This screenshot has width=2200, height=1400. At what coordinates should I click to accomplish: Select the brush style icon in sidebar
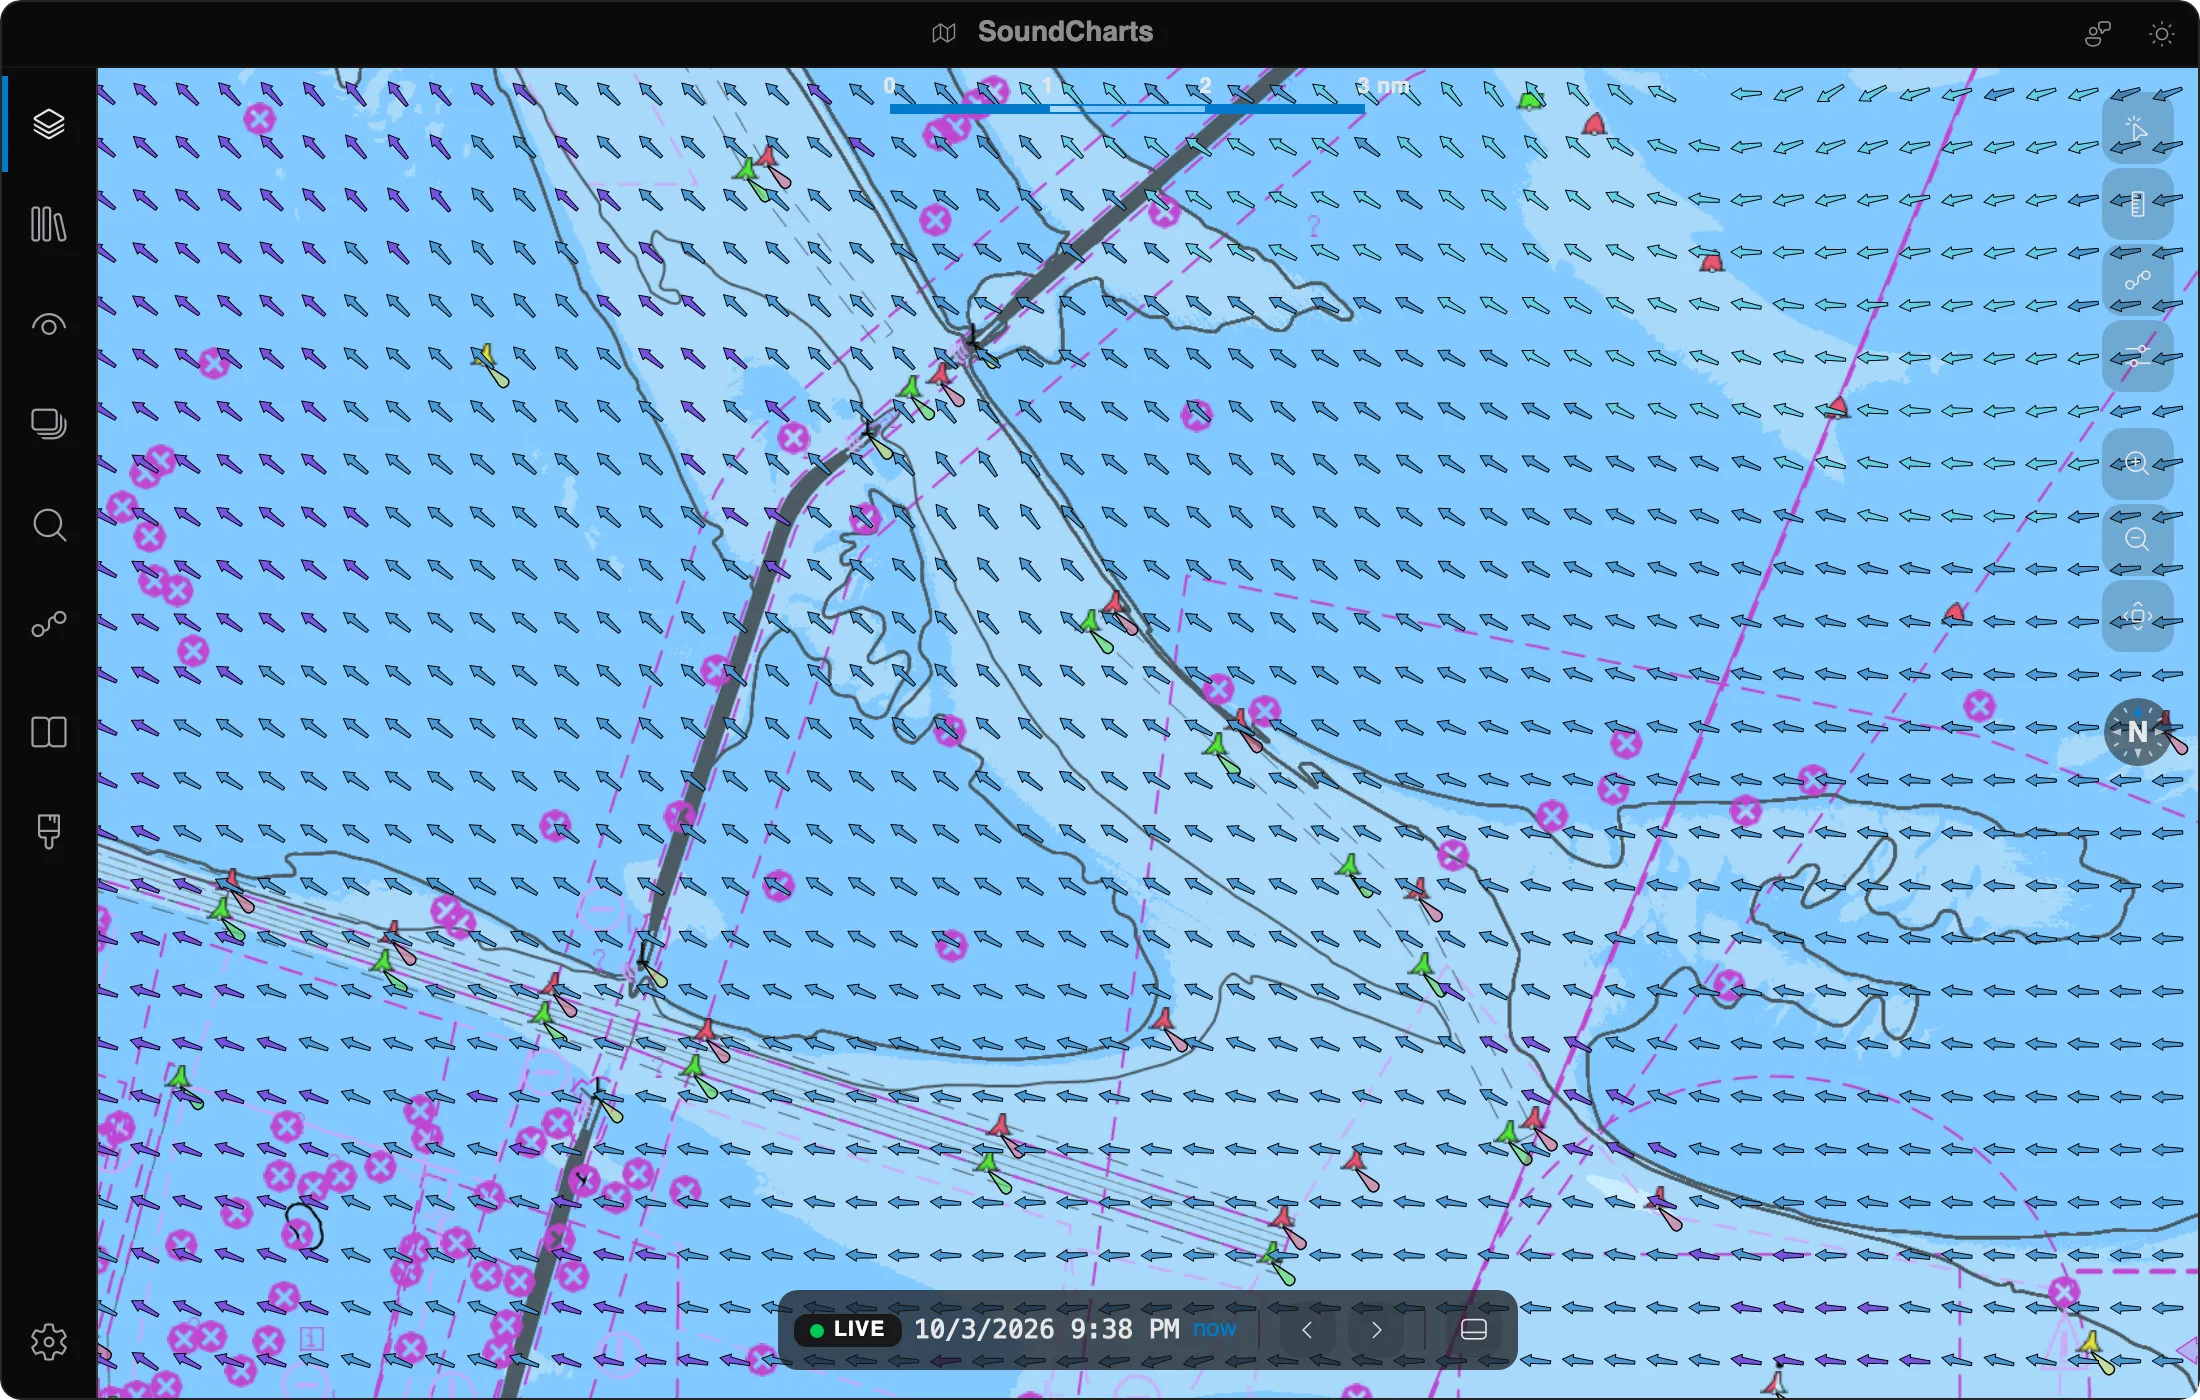tap(48, 831)
